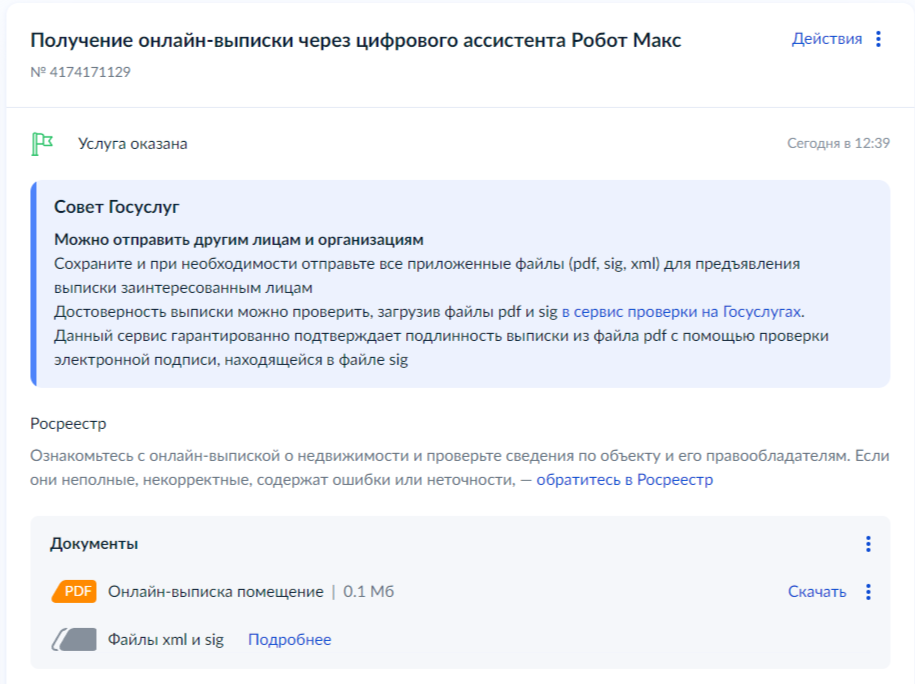This screenshot has height=684, width=915.
Task: Click the Росреестр department label
Action: click(68, 424)
